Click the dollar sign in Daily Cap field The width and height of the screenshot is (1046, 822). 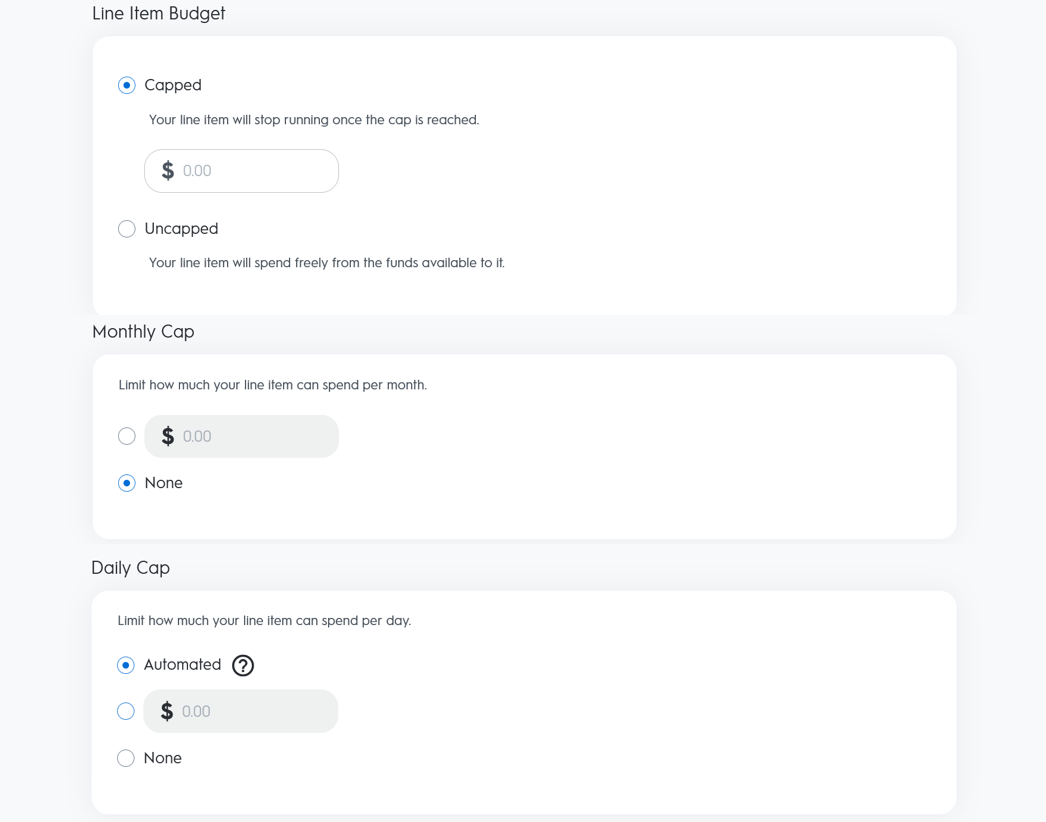point(167,712)
